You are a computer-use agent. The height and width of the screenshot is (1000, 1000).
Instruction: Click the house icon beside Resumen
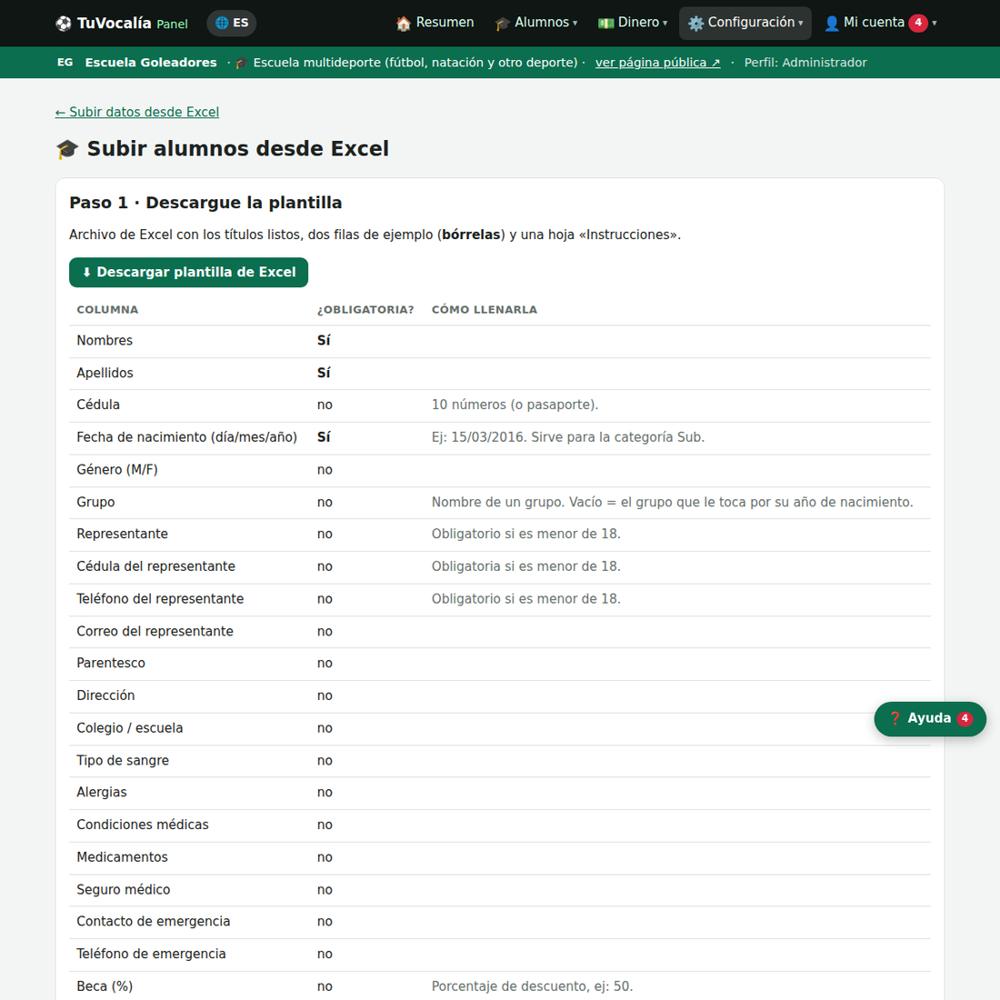point(403,24)
